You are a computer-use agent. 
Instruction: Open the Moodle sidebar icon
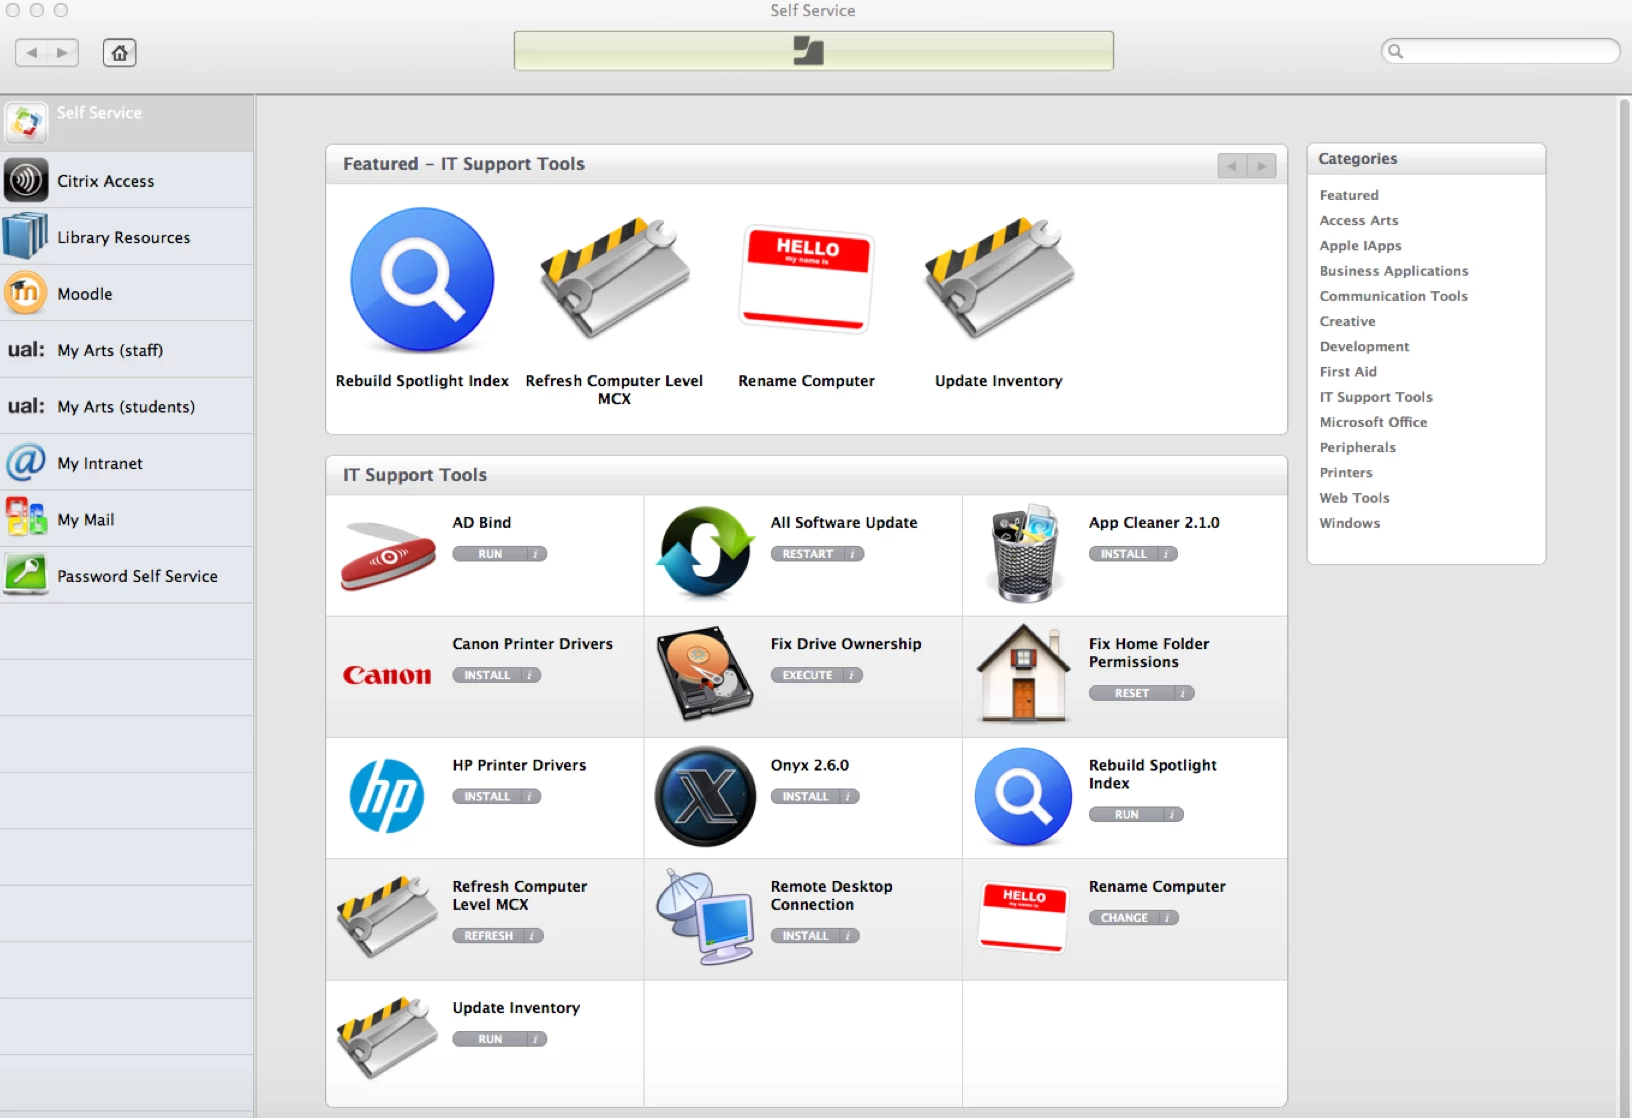click(x=26, y=293)
